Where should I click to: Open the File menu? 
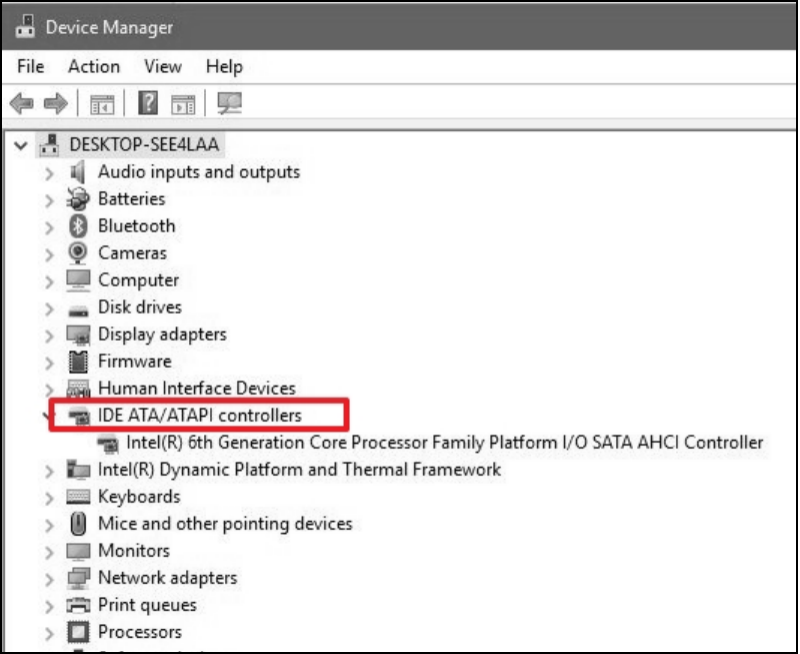(30, 66)
